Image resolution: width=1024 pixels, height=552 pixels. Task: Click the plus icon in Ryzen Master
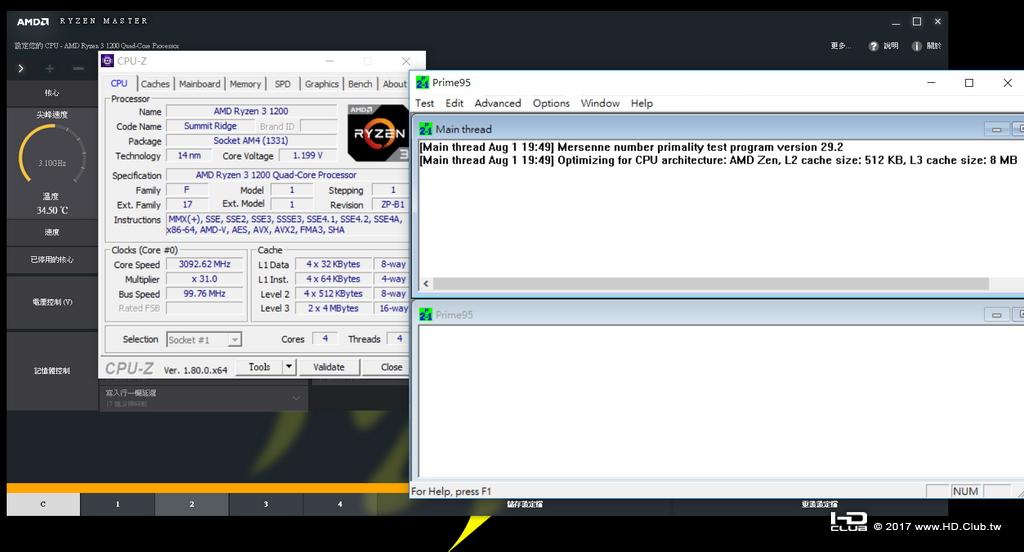[50, 69]
